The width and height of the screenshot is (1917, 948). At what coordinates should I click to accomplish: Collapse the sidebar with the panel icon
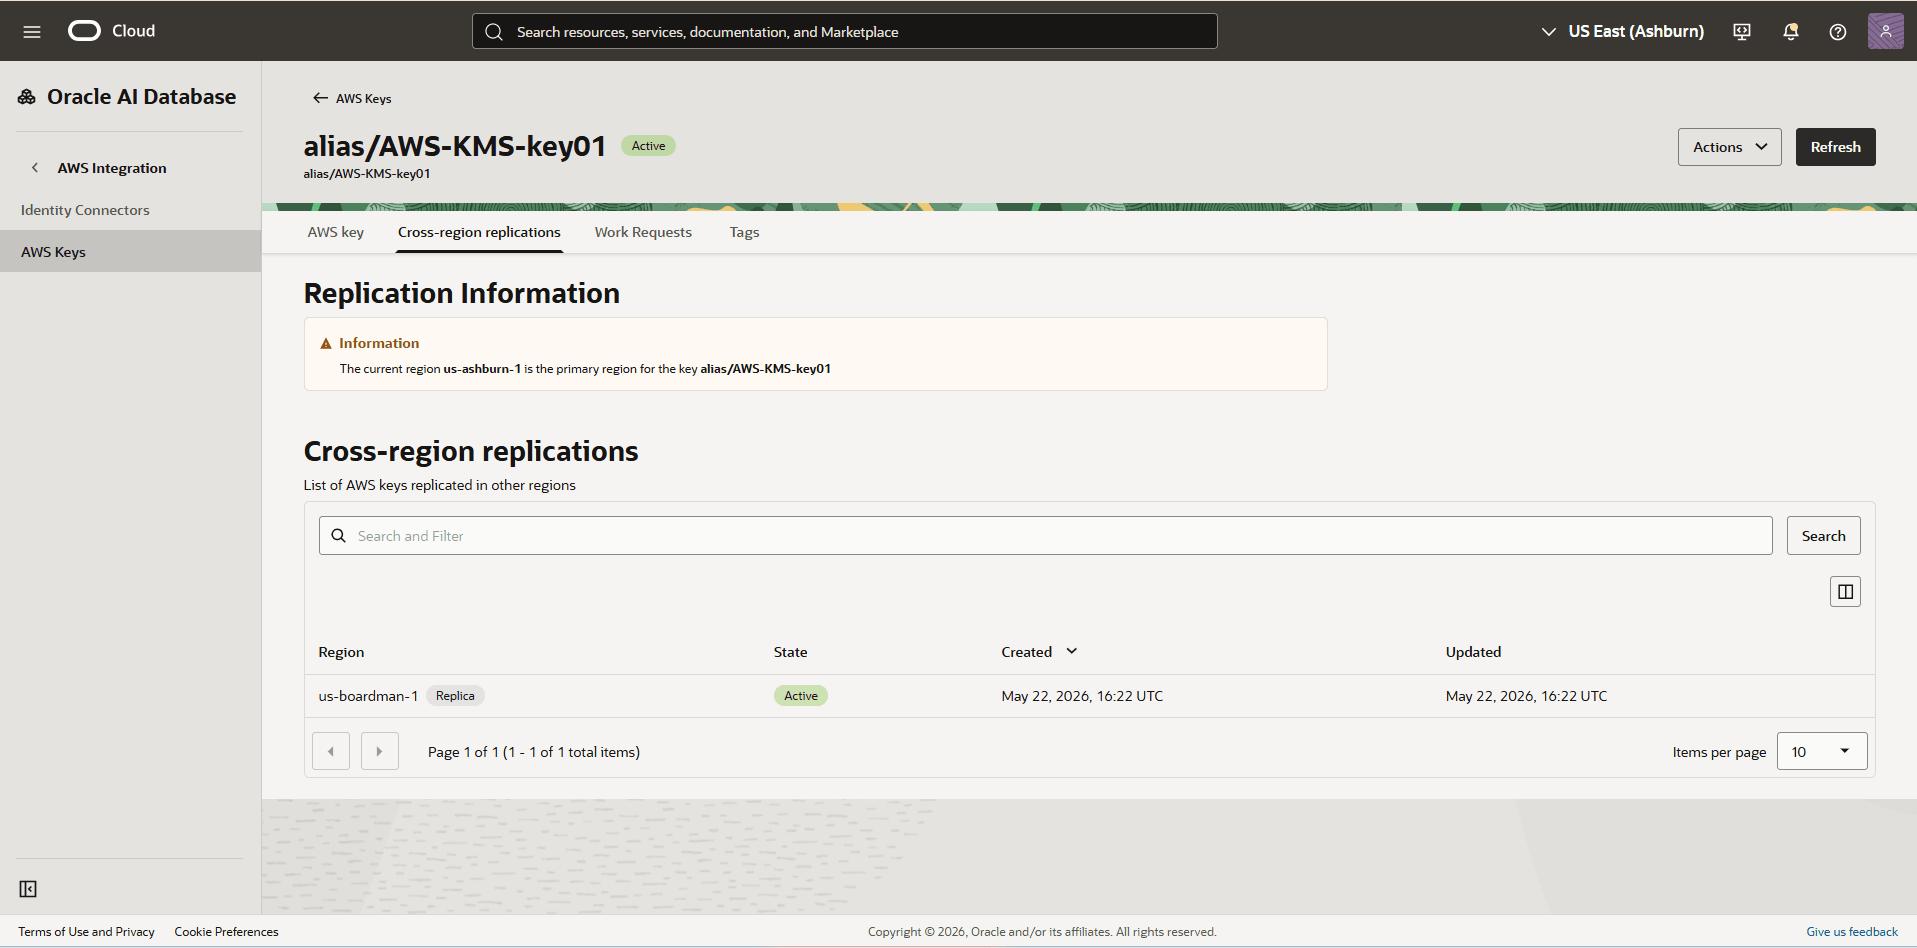pos(28,889)
